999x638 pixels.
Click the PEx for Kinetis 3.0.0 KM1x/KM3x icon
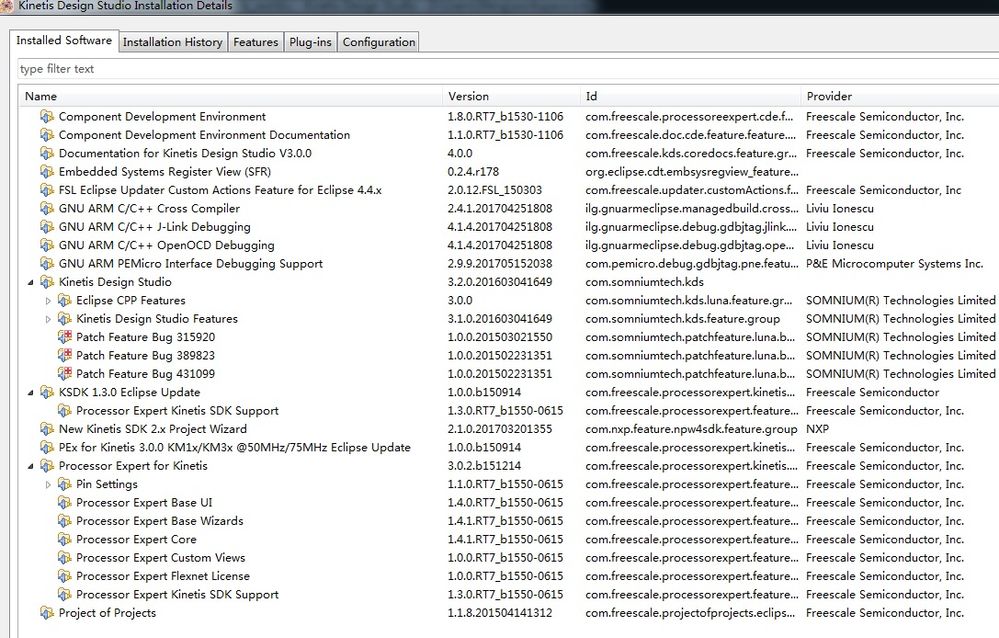click(x=47, y=447)
